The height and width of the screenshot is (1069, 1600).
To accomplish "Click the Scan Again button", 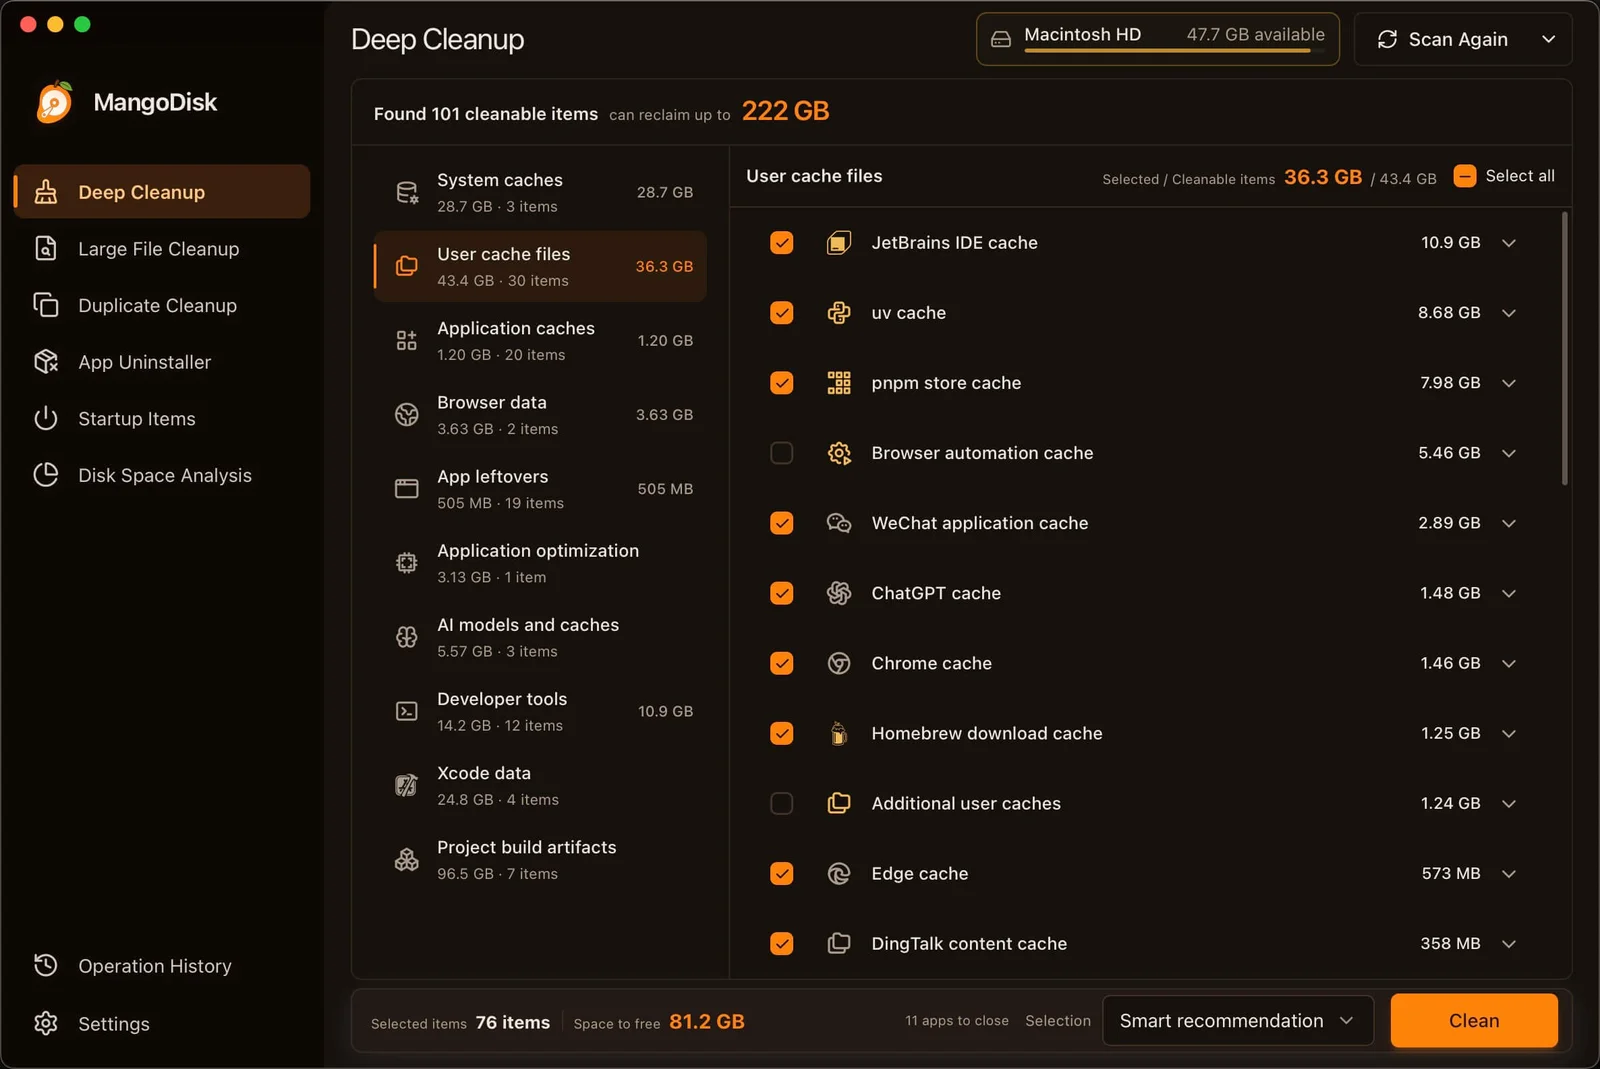I will click(x=1443, y=39).
